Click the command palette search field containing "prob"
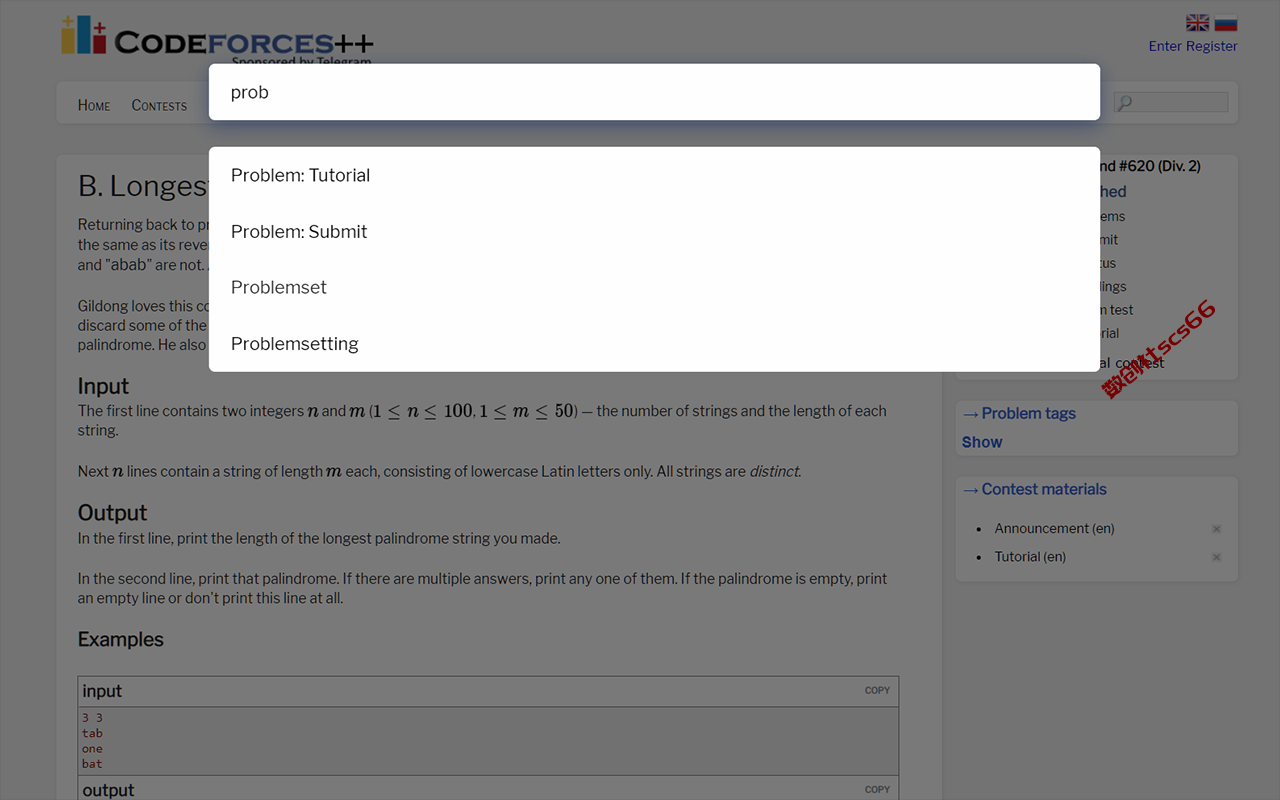1280x800 pixels. point(654,92)
